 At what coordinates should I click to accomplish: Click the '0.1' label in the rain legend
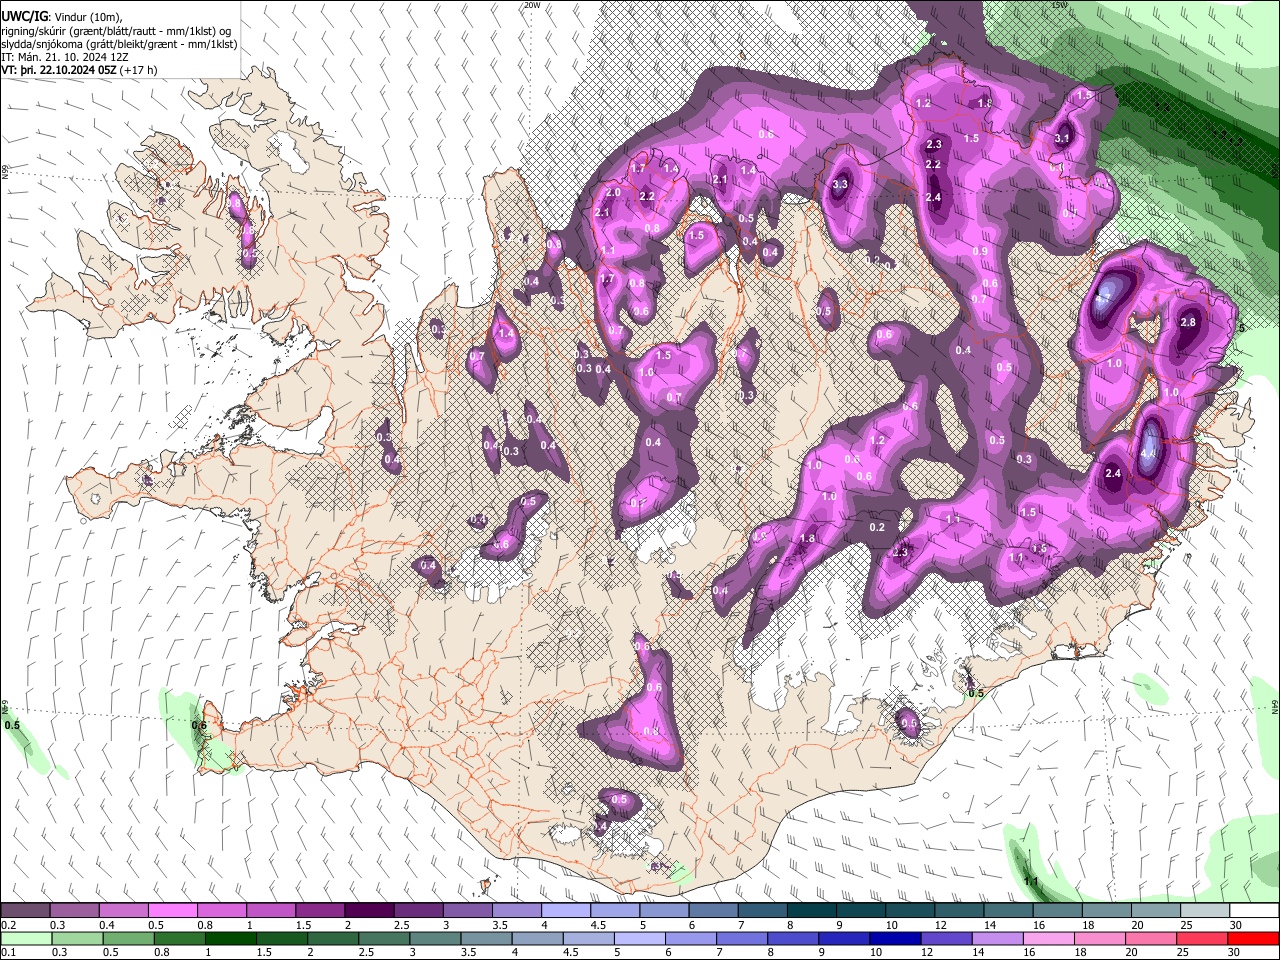point(8,952)
